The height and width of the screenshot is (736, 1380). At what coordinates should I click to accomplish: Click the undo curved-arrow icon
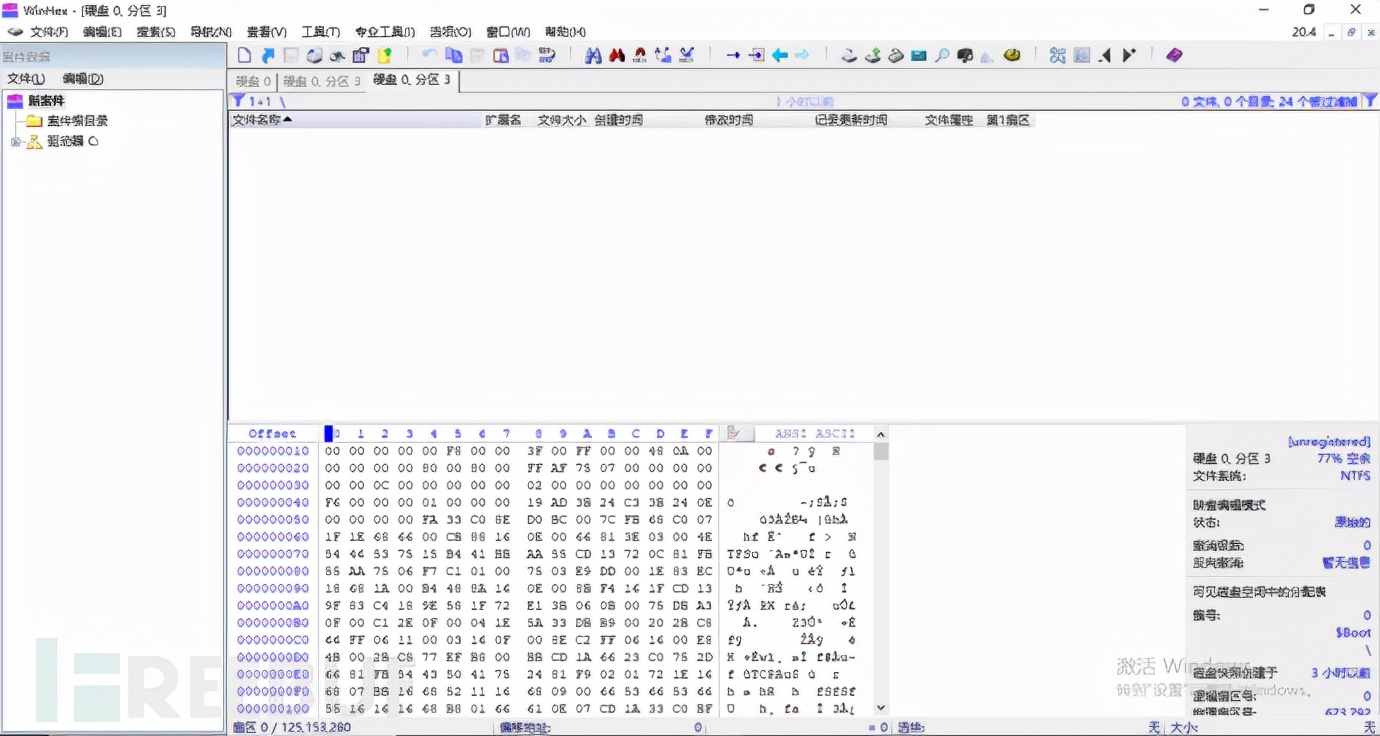click(x=429, y=55)
